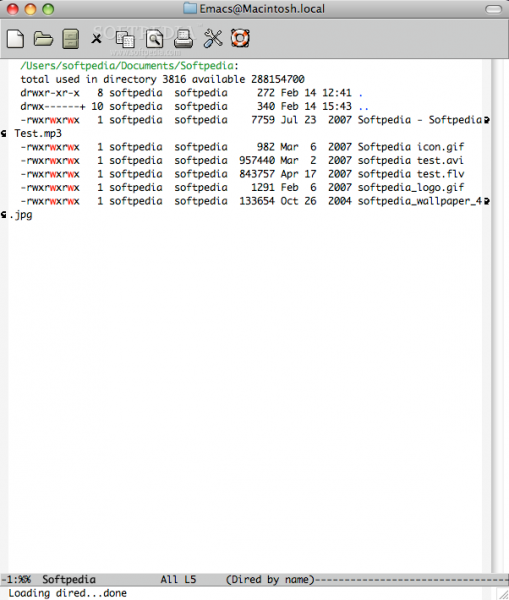509x600 pixels.
Task: Click the yellow minimize window button
Action: click(30, 9)
